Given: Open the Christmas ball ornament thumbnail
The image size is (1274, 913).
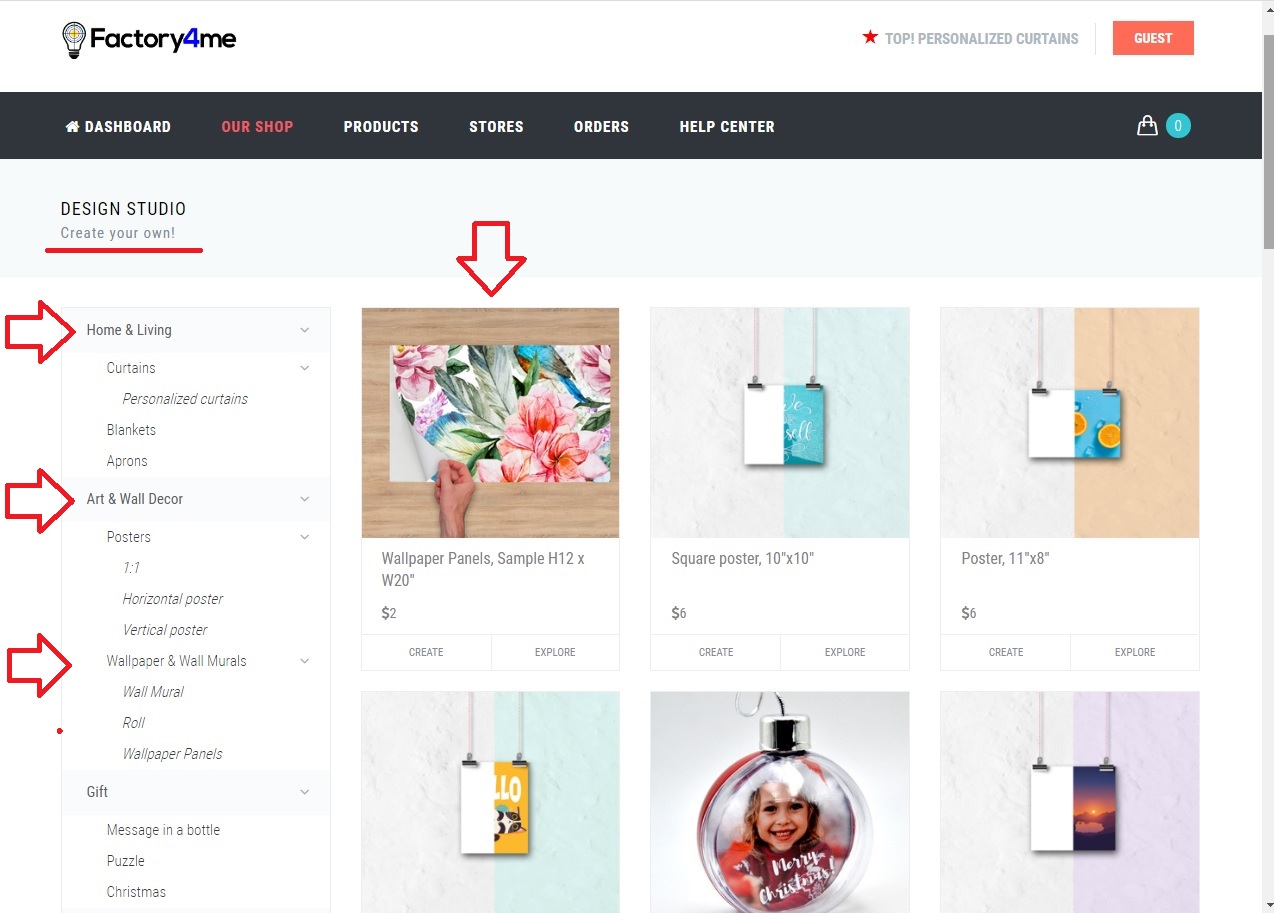Looking at the screenshot, I should [780, 802].
